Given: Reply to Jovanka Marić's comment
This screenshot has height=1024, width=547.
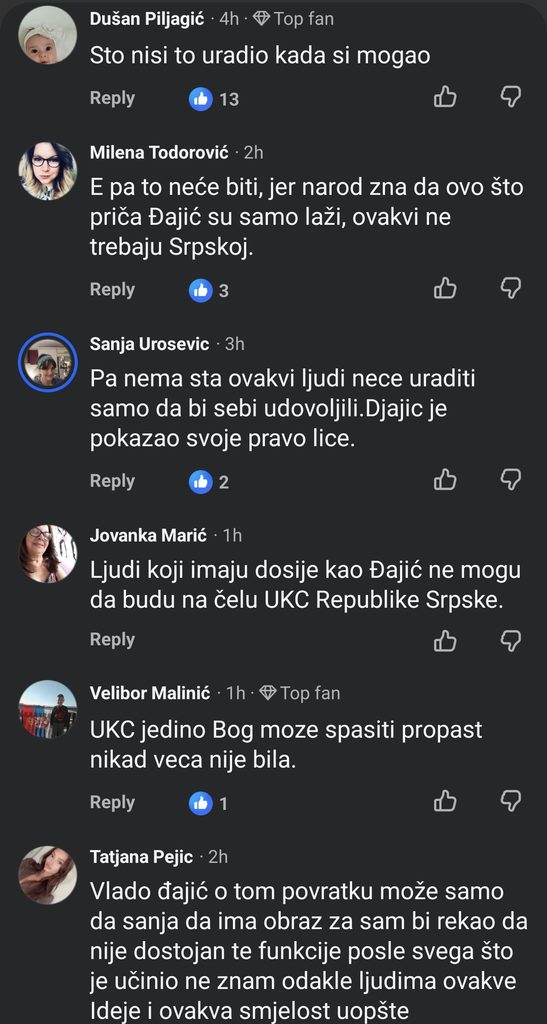Looking at the screenshot, I should coord(112,640).
